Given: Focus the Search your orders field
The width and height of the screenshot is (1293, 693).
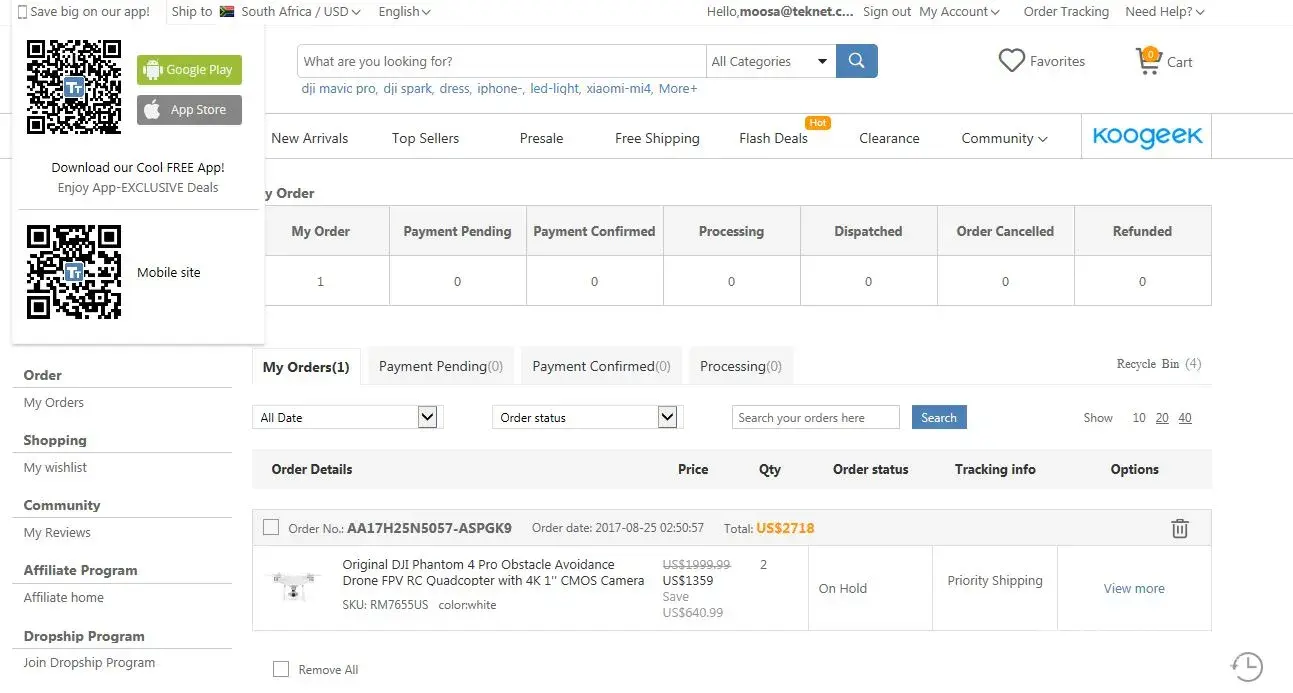Looking at the screenshot, I should click(x=815, y=418).
